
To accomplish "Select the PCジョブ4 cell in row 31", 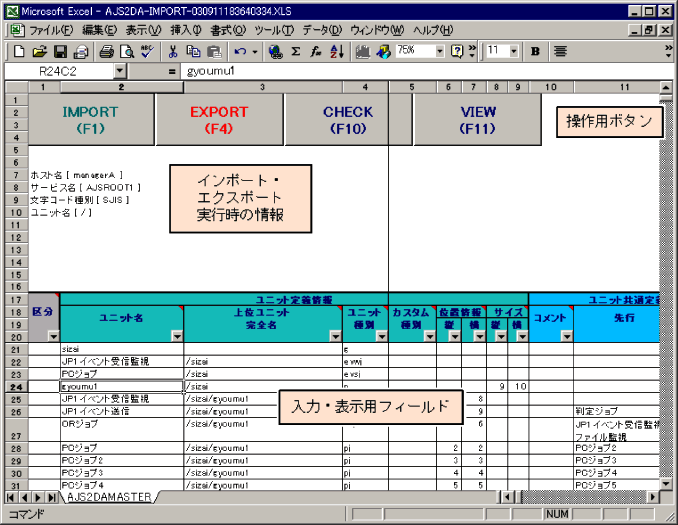I will tap(122, 485).
